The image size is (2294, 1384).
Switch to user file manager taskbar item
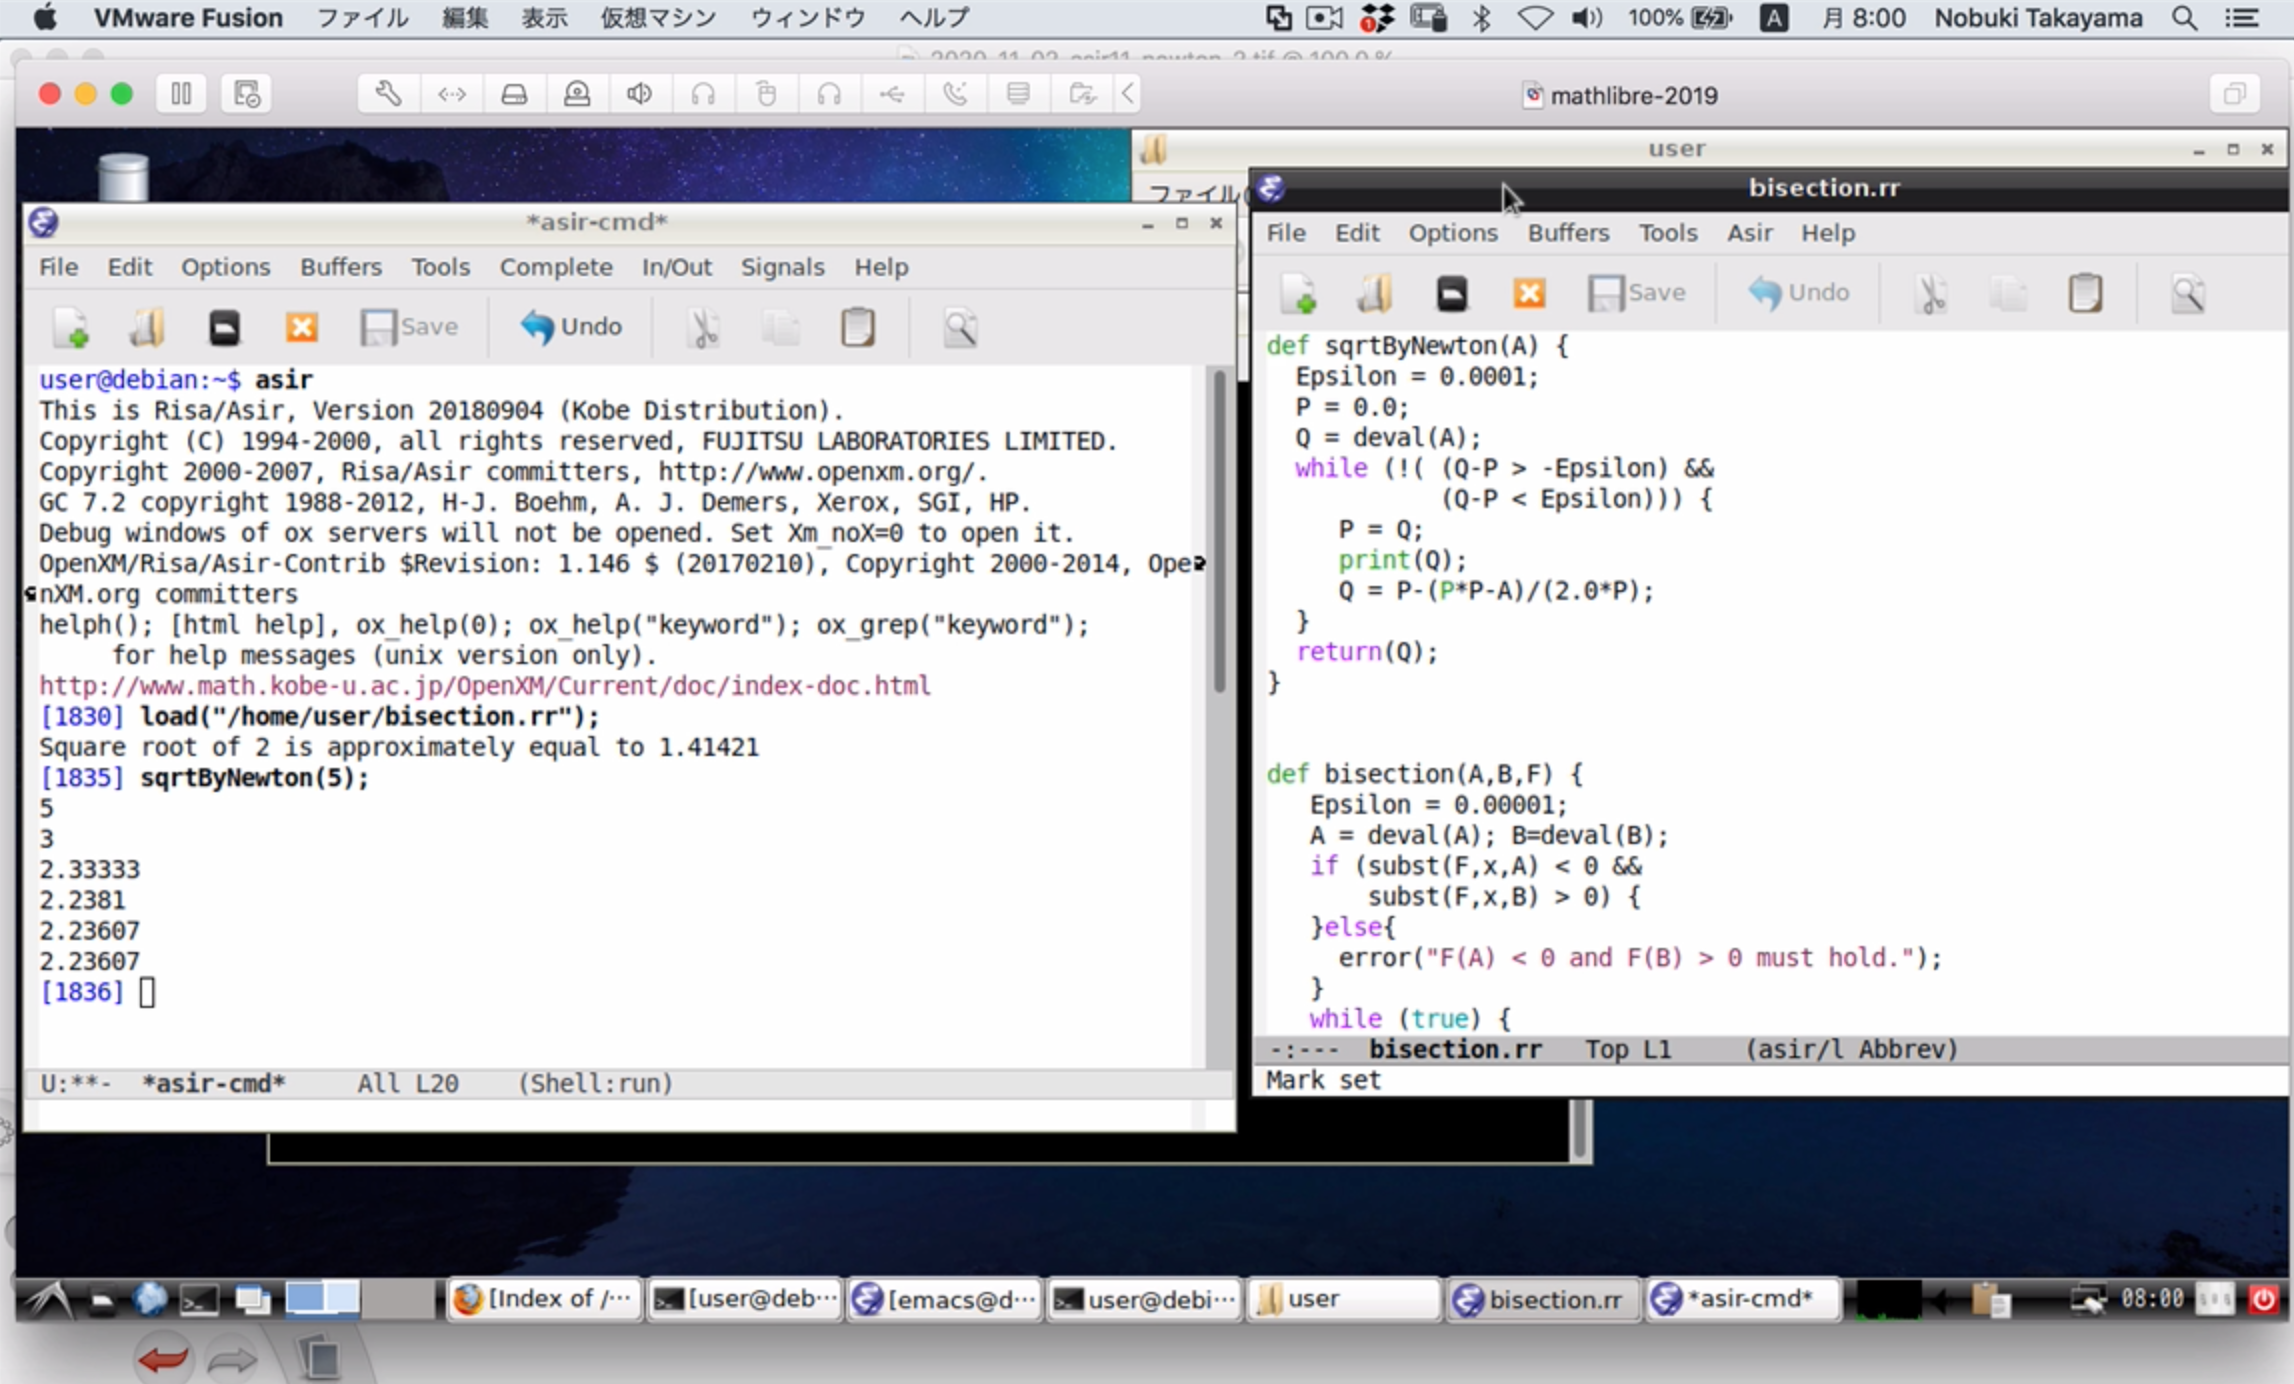click(x=1343, y=1299)
